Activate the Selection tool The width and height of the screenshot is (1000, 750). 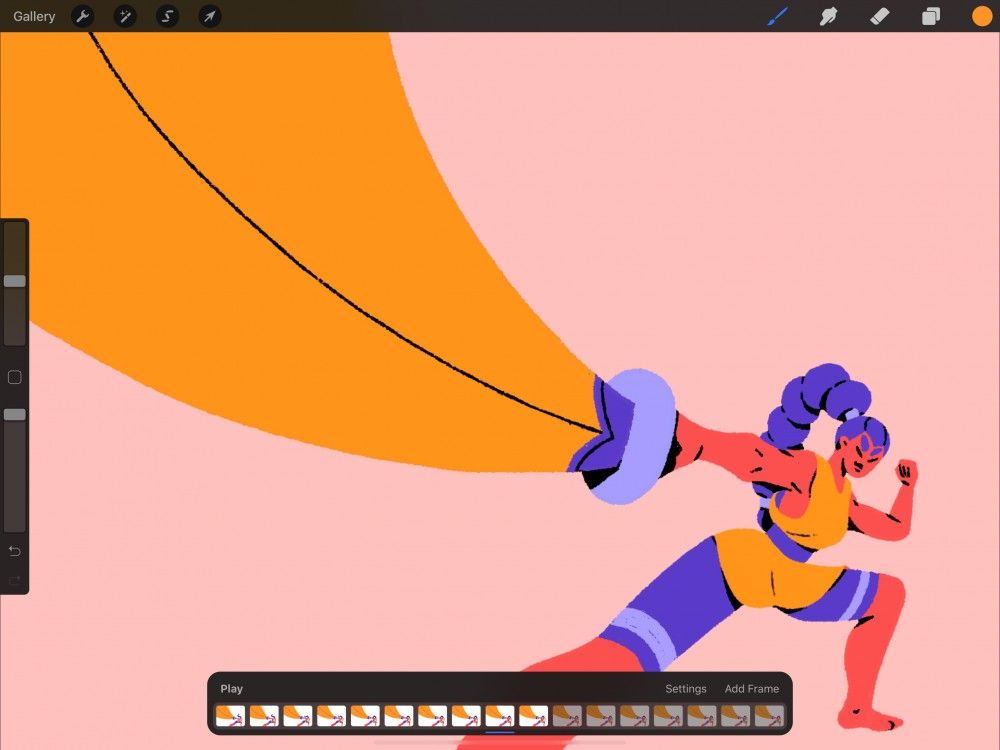pos(167,16)
